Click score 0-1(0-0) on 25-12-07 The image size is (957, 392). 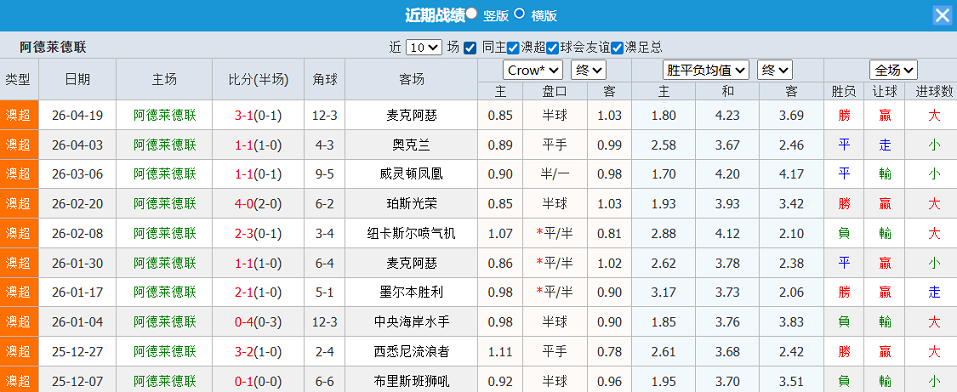pos(258,381)
